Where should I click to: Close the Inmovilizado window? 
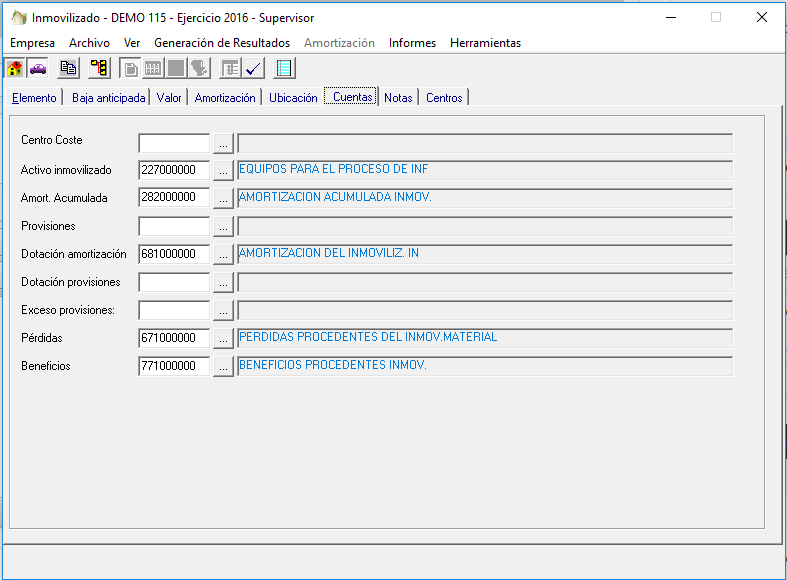pos(761,18)
